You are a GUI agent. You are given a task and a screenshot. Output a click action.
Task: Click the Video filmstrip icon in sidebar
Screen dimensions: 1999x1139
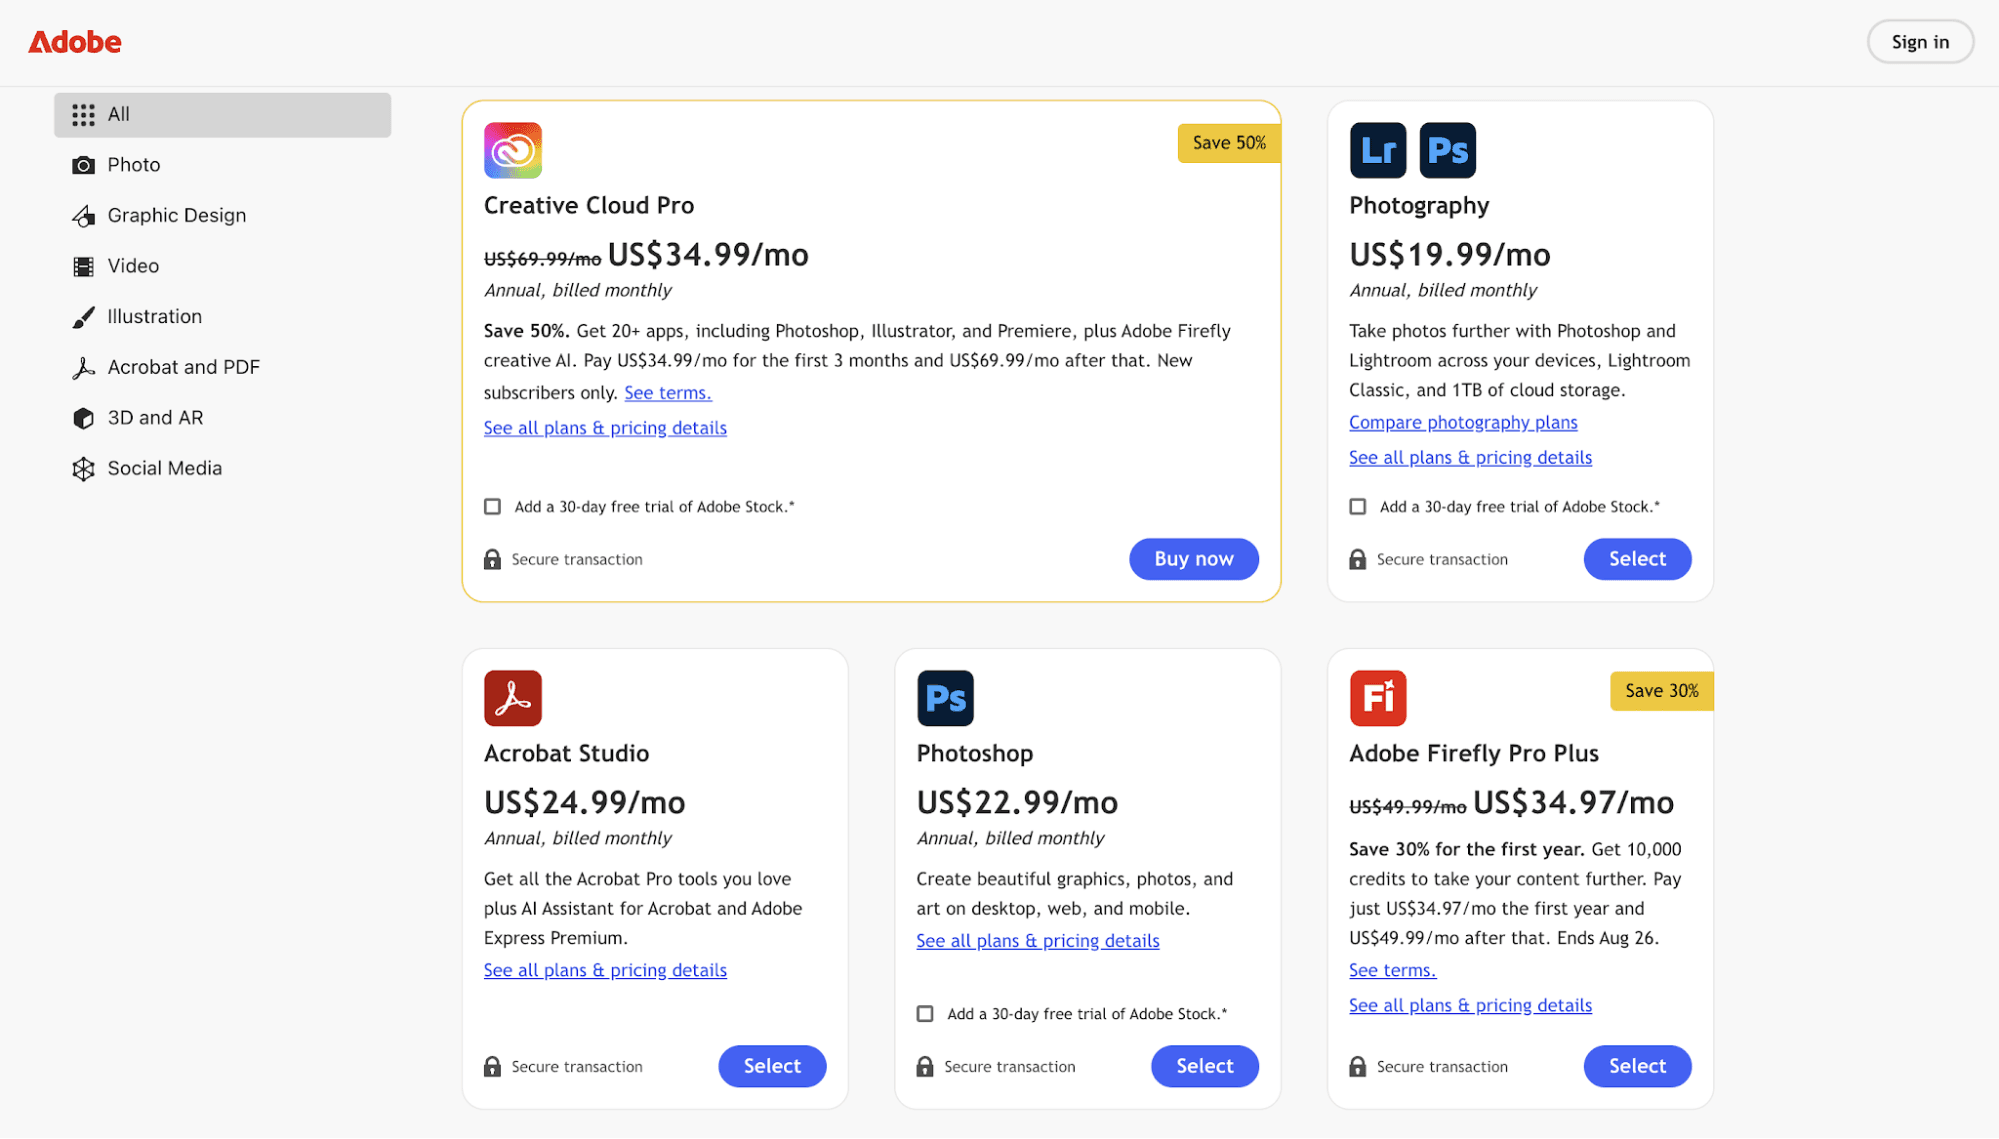(84, 266)
